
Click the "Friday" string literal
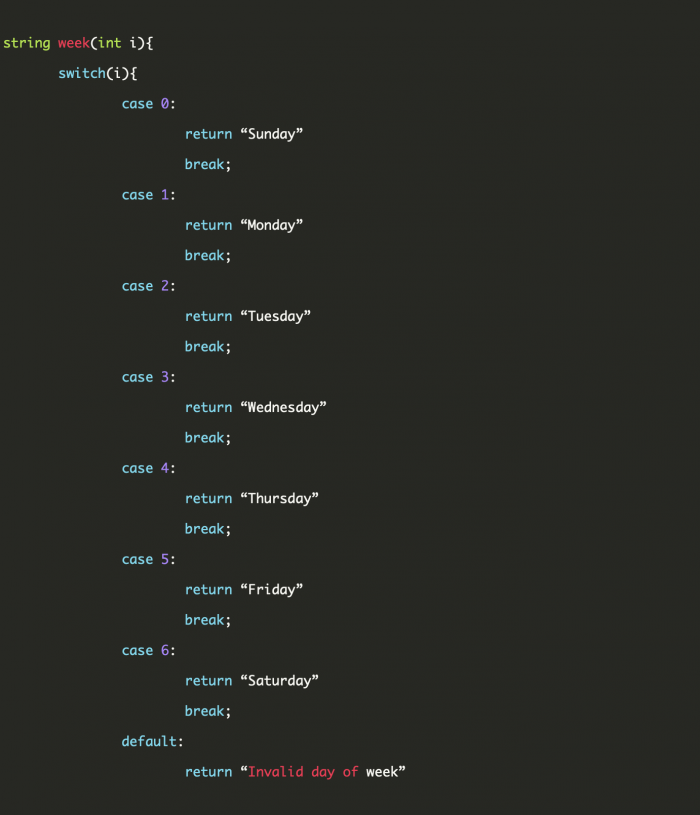tap(271, 589)
